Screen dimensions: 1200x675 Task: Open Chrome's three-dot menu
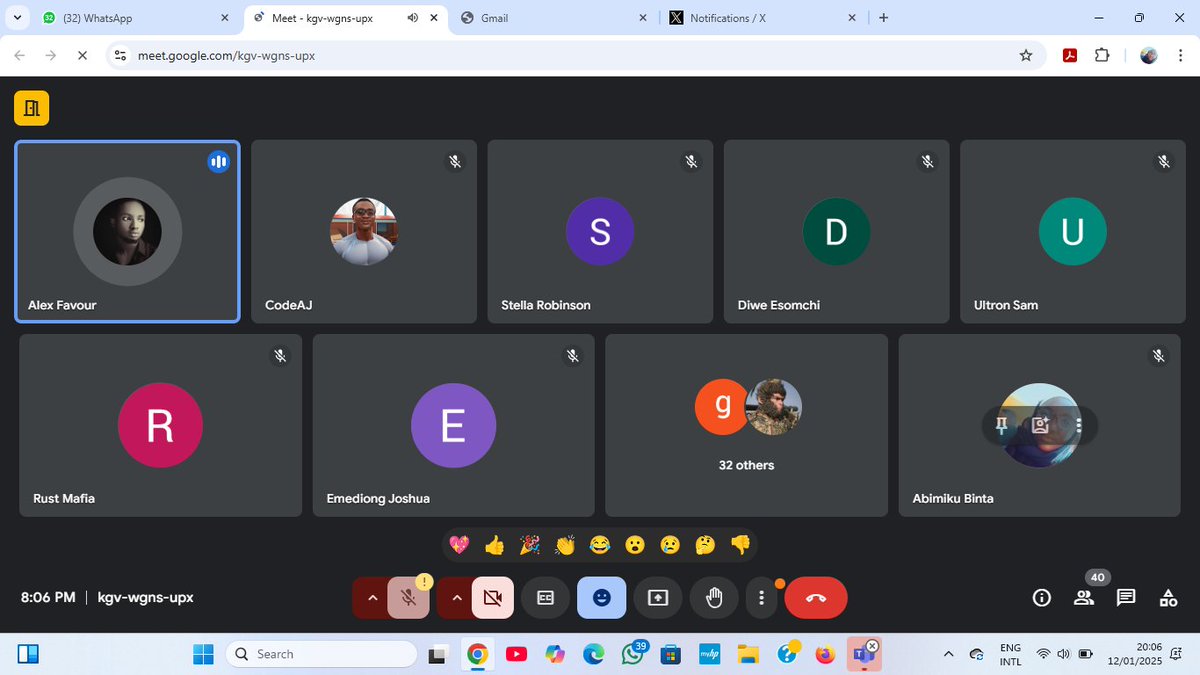(x=1181, y=56)
